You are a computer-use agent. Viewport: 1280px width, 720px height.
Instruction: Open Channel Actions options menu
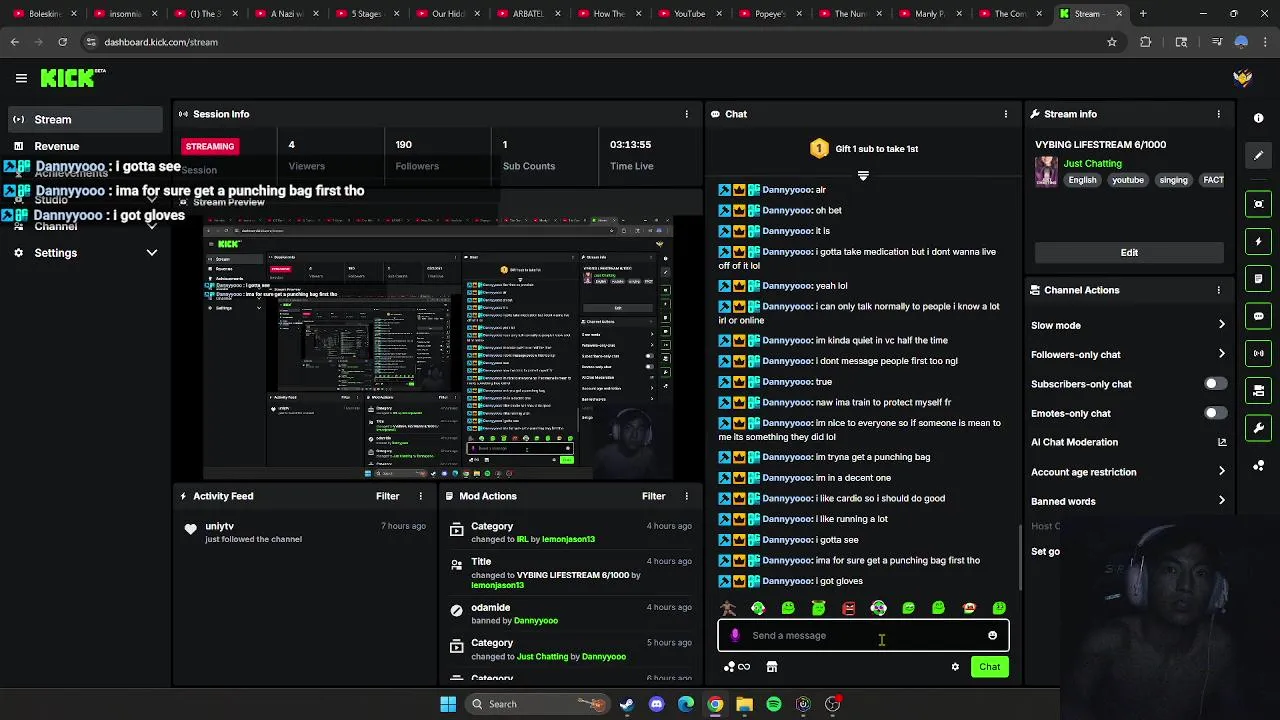[1218, 290]
